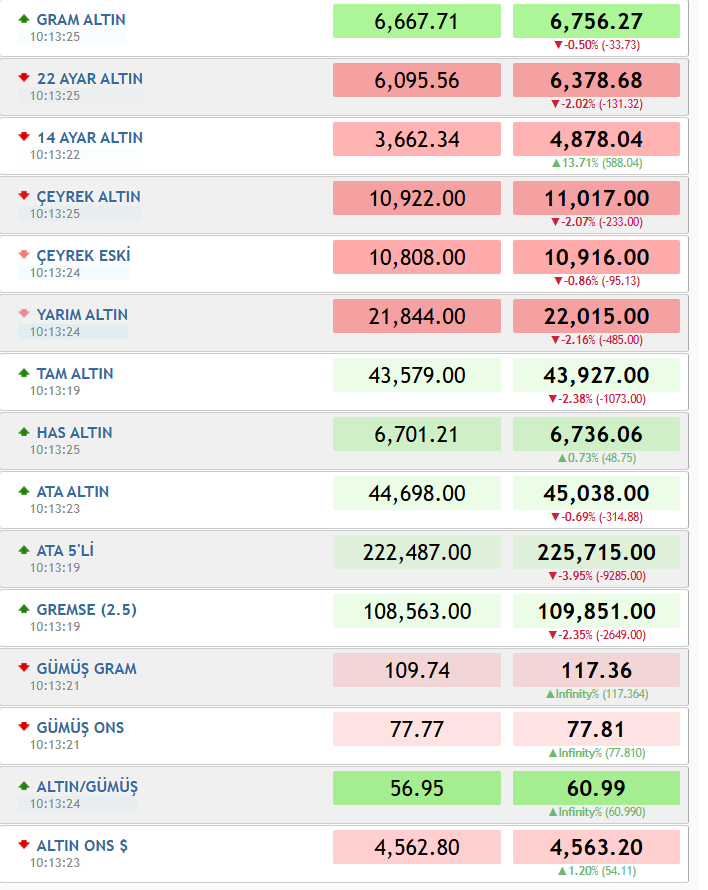Open the HAS ALTIN details link

click(x=74, y=433)
